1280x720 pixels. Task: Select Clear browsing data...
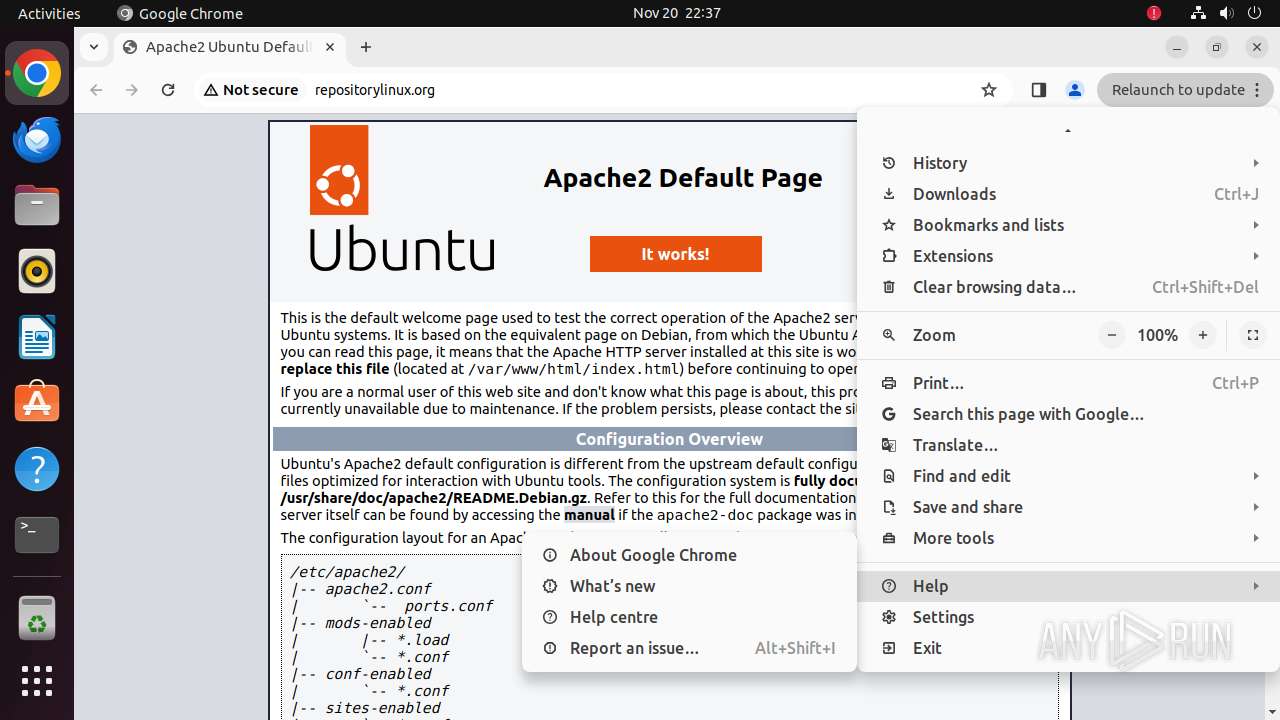point(1069,287)
